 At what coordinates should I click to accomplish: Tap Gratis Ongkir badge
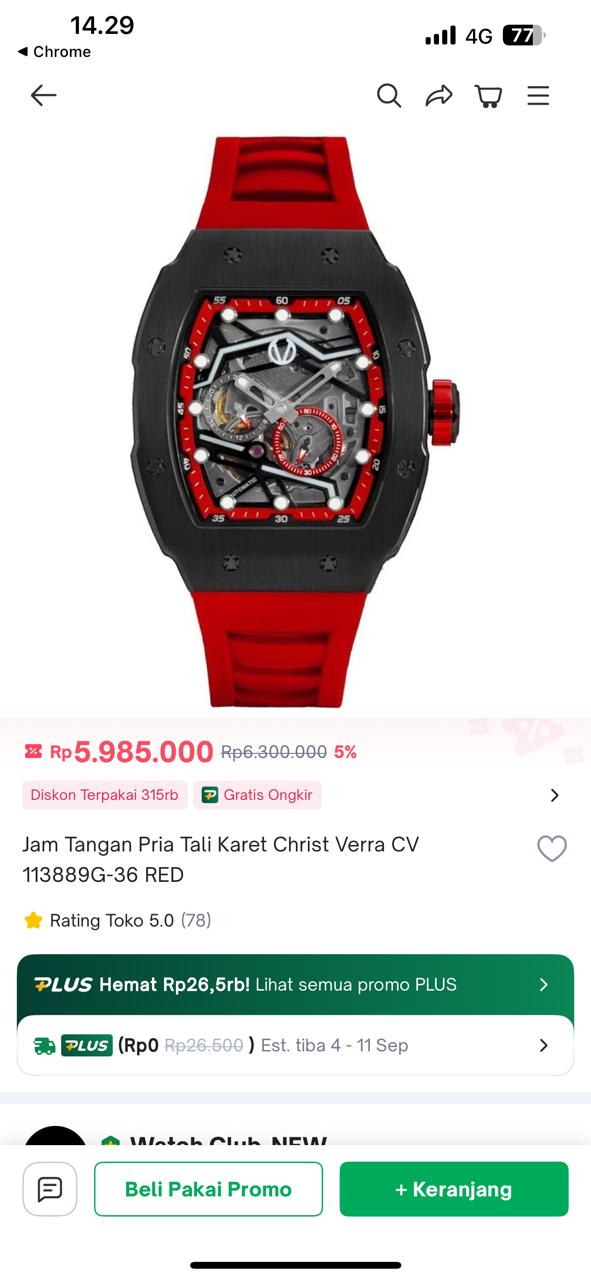pos(257,795)
